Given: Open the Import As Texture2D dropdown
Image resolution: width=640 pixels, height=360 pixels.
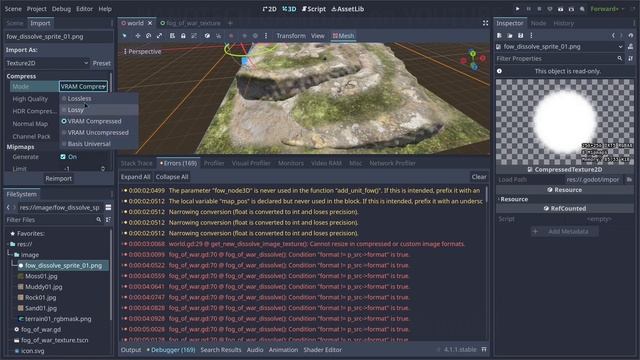Looking at the screenshot, I should coord(47,63).
